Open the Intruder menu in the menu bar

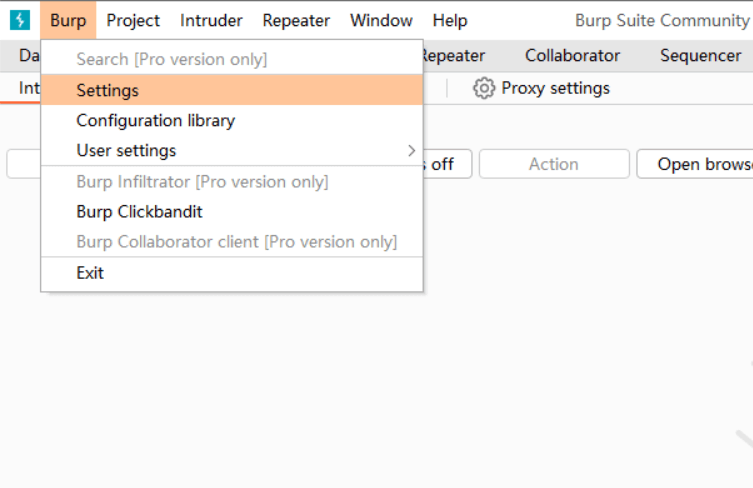pos(211,20)
